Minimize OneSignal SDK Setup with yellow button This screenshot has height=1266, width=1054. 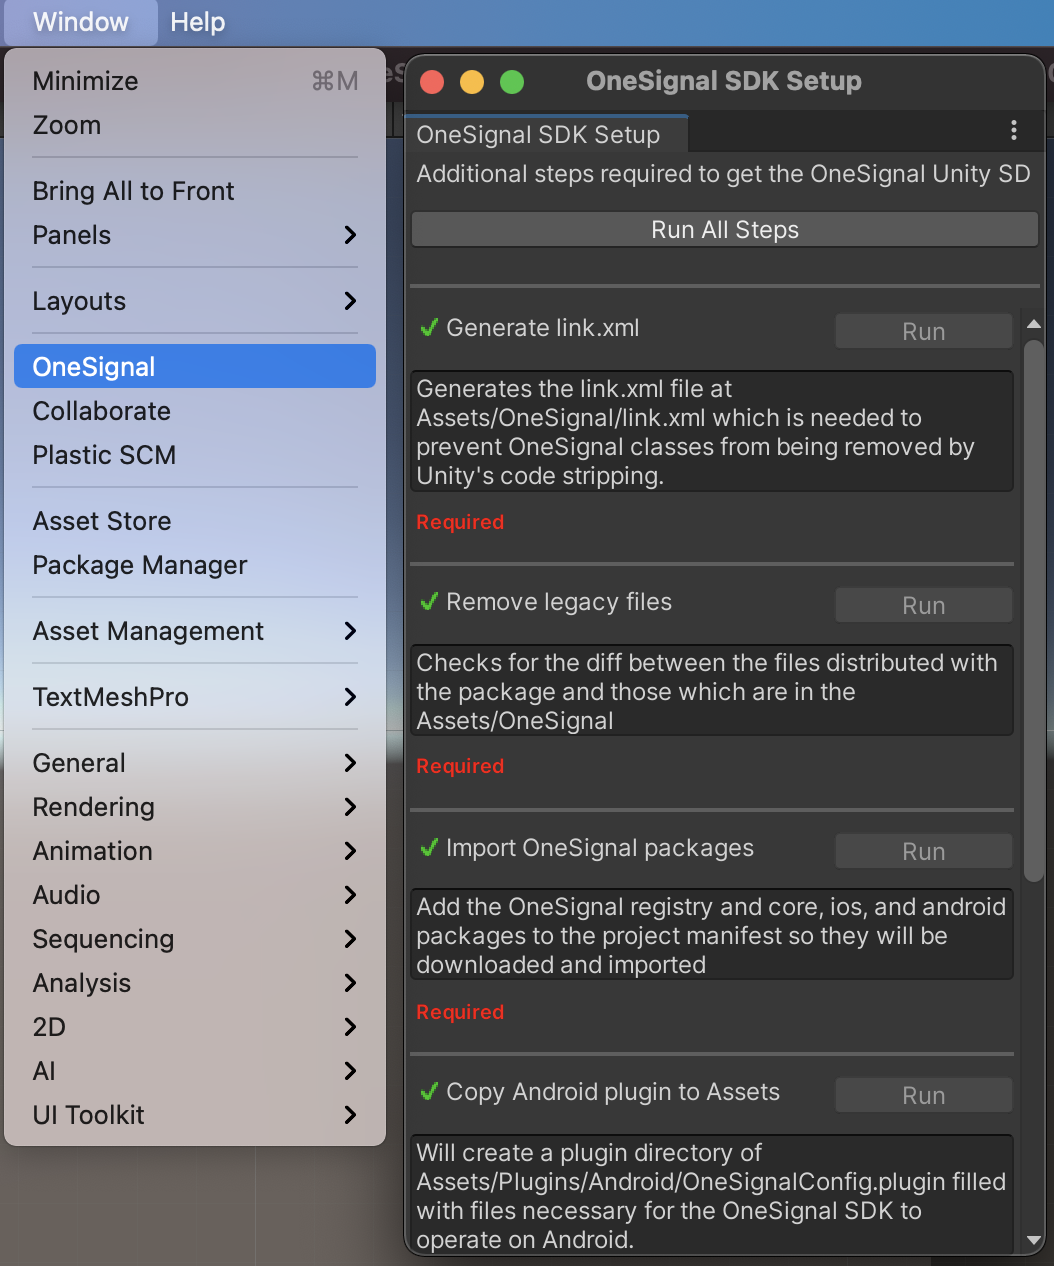pos(472,82)
